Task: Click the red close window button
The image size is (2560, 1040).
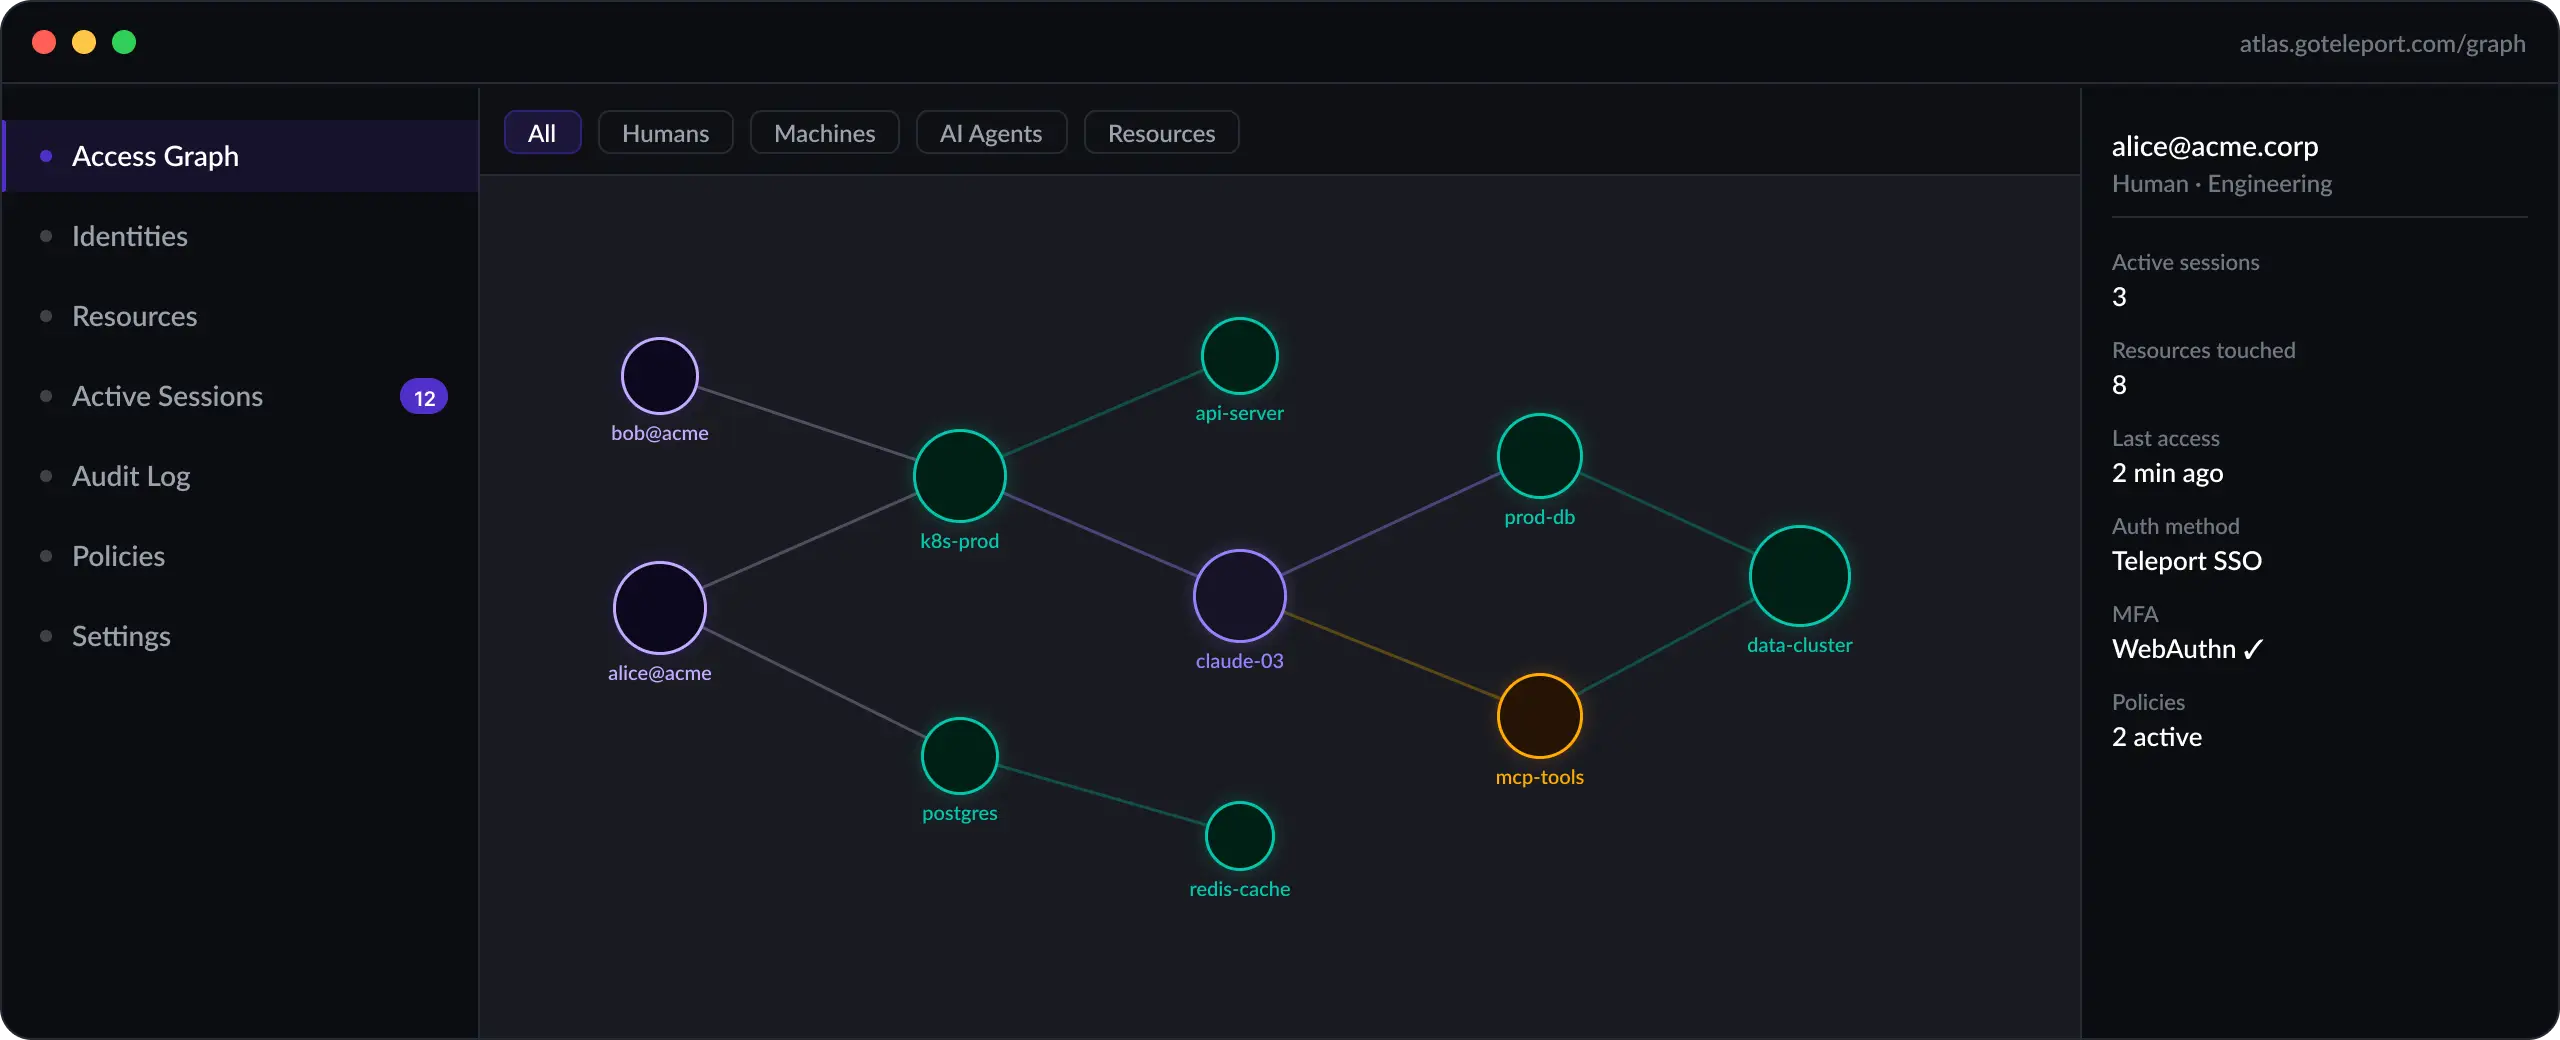Action: tap(44, 42)
